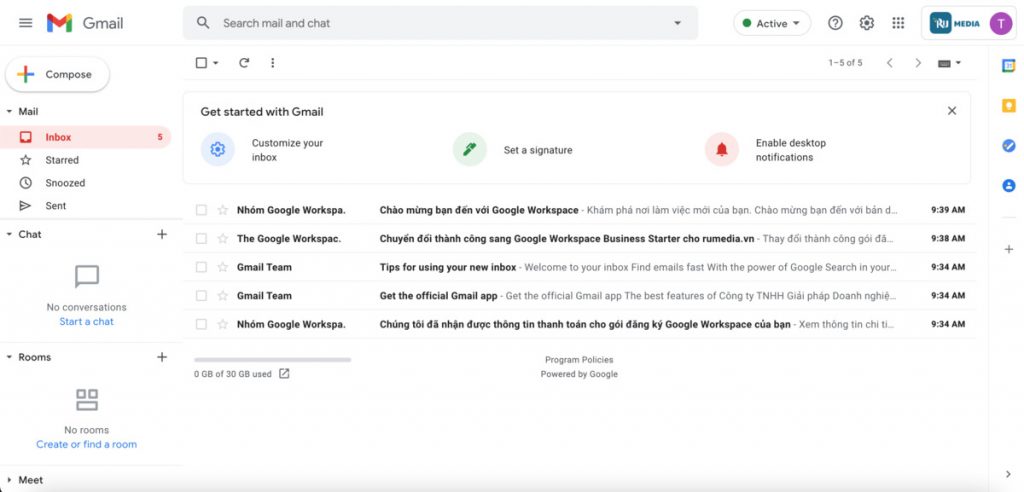Check the Chúng tôi đã nhận được email checkbox
The width and height of the screenshot is (1024, 492).
(201, 324)
